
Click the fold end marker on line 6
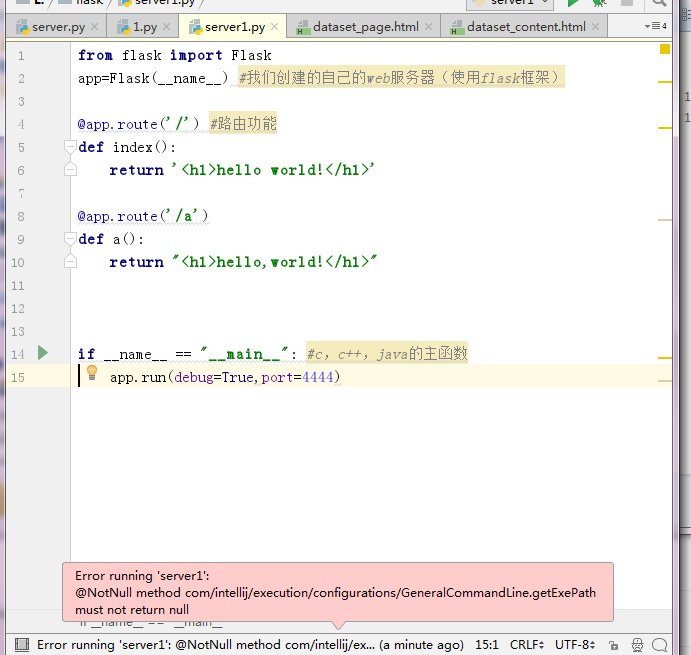tap(70, 169)
